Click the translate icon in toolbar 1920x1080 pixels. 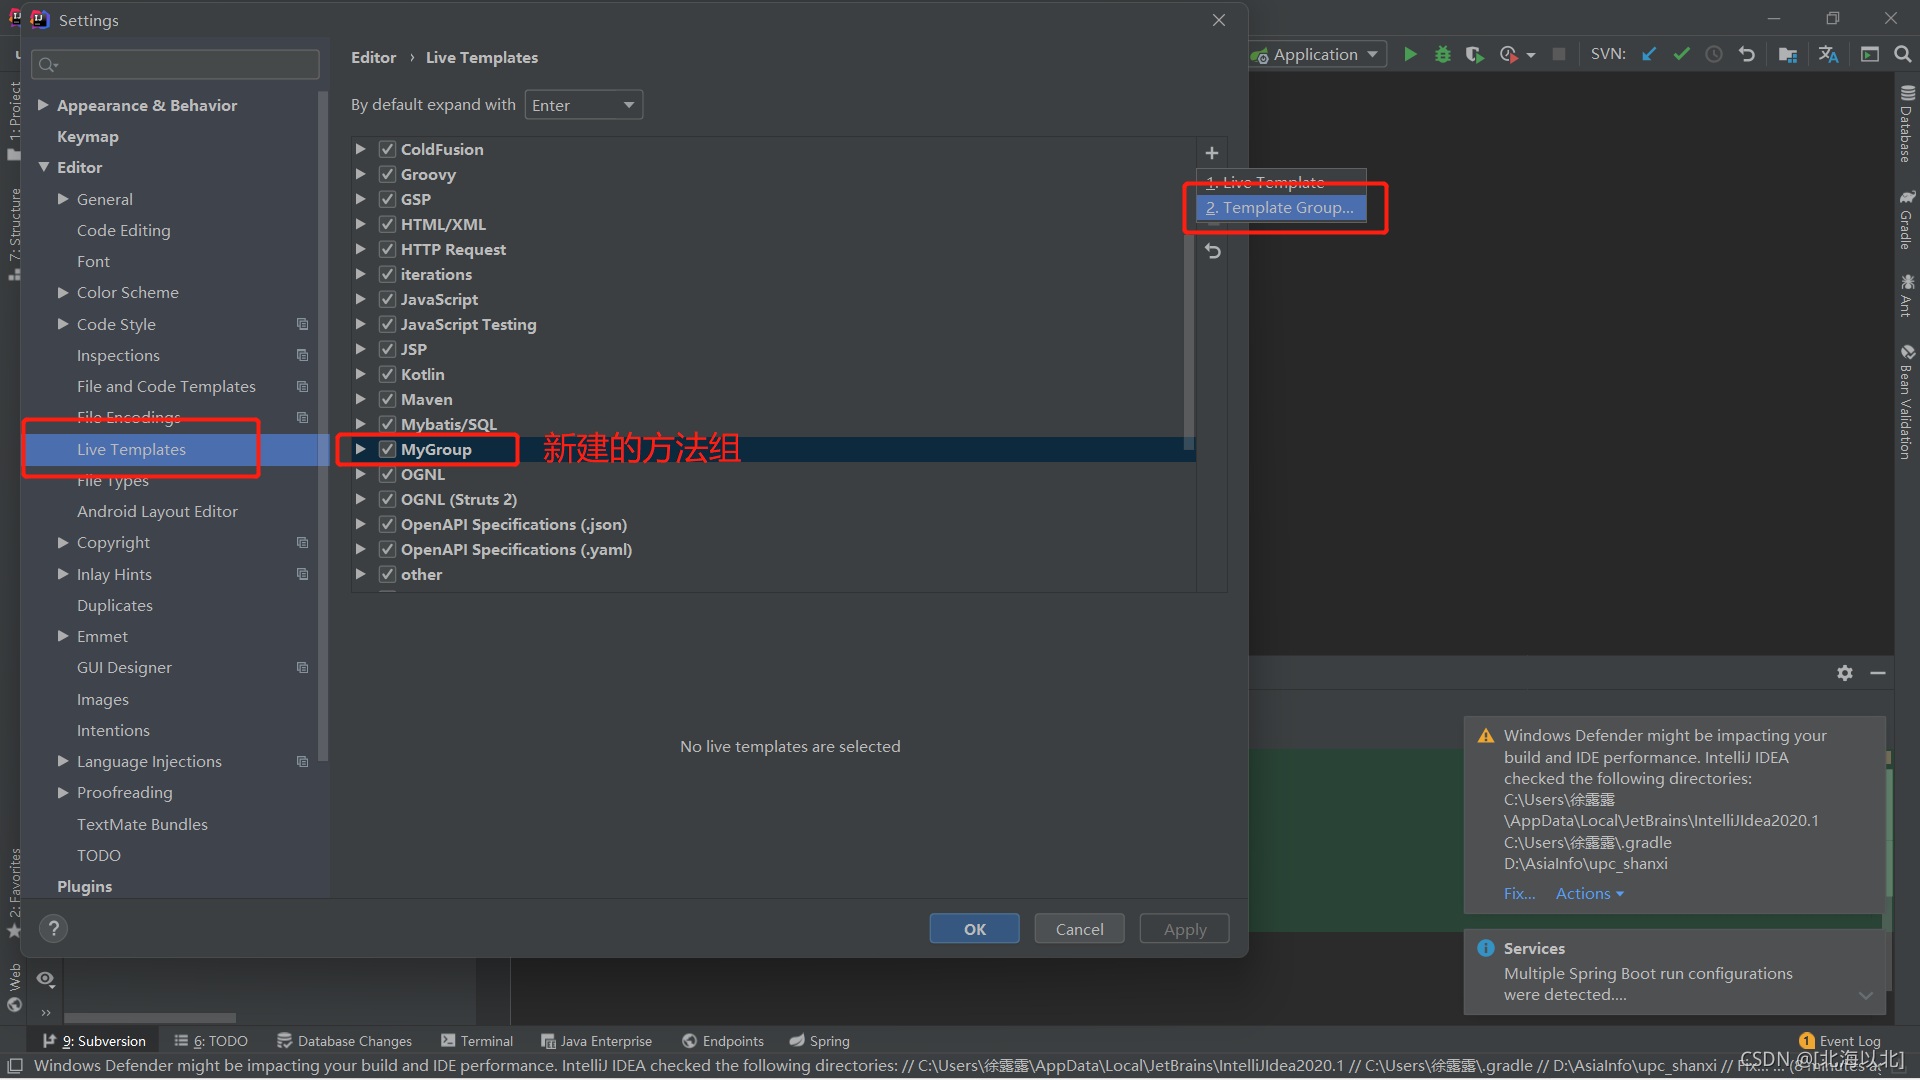click(1828, 54)
